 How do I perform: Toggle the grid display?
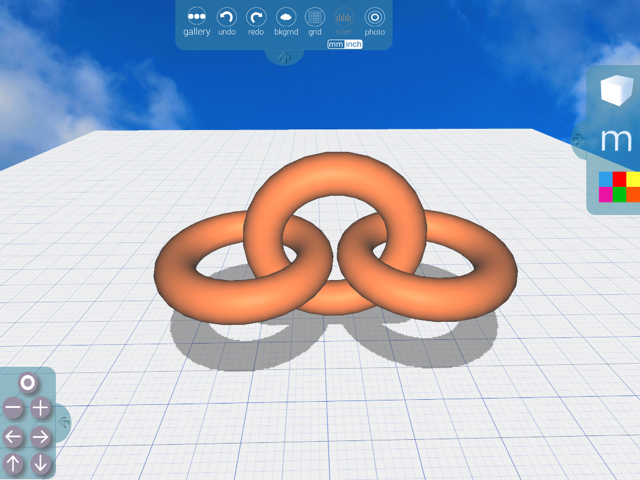[x=315, y=22]
